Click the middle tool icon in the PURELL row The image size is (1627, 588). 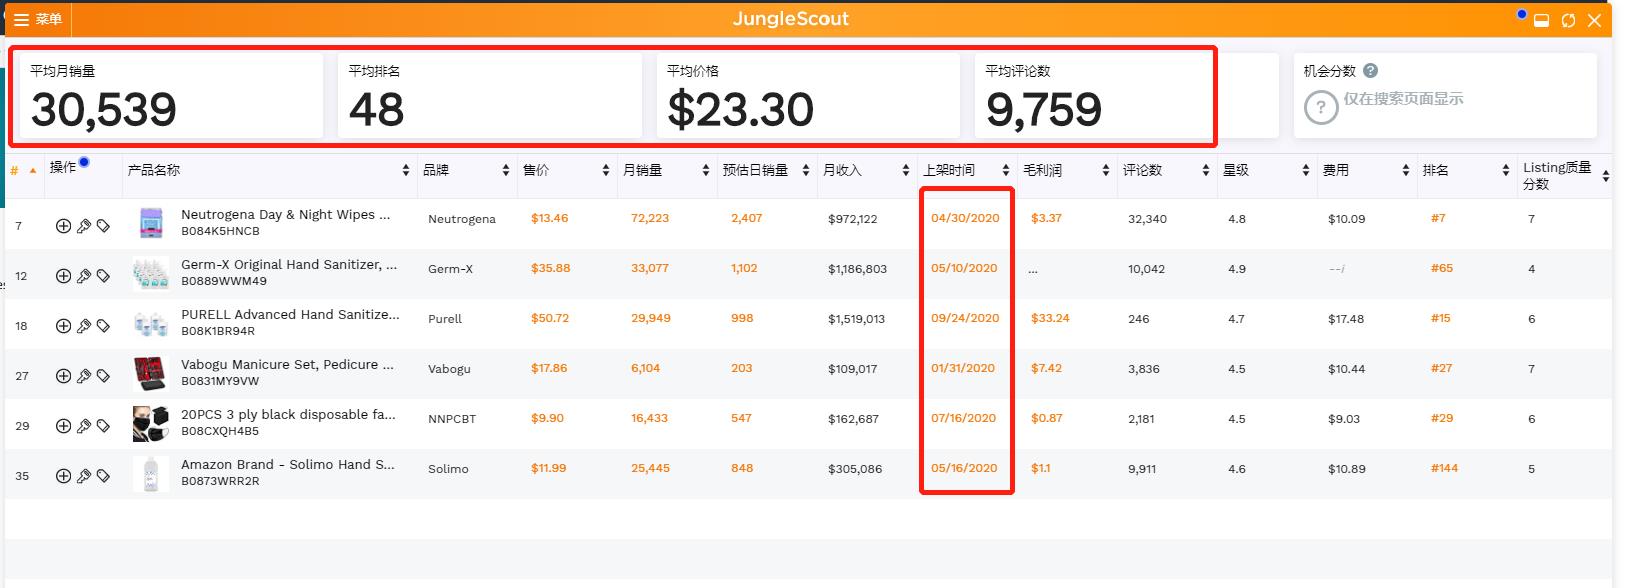coord(84,326)
